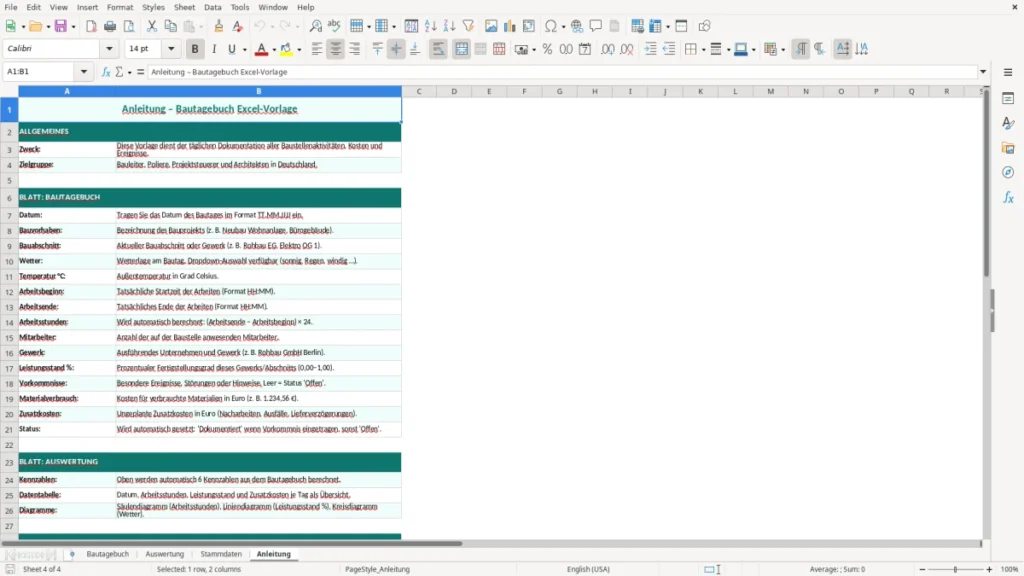
Task: Click the Clear Direct Formatting icon
Action: (x=238, y=26)
